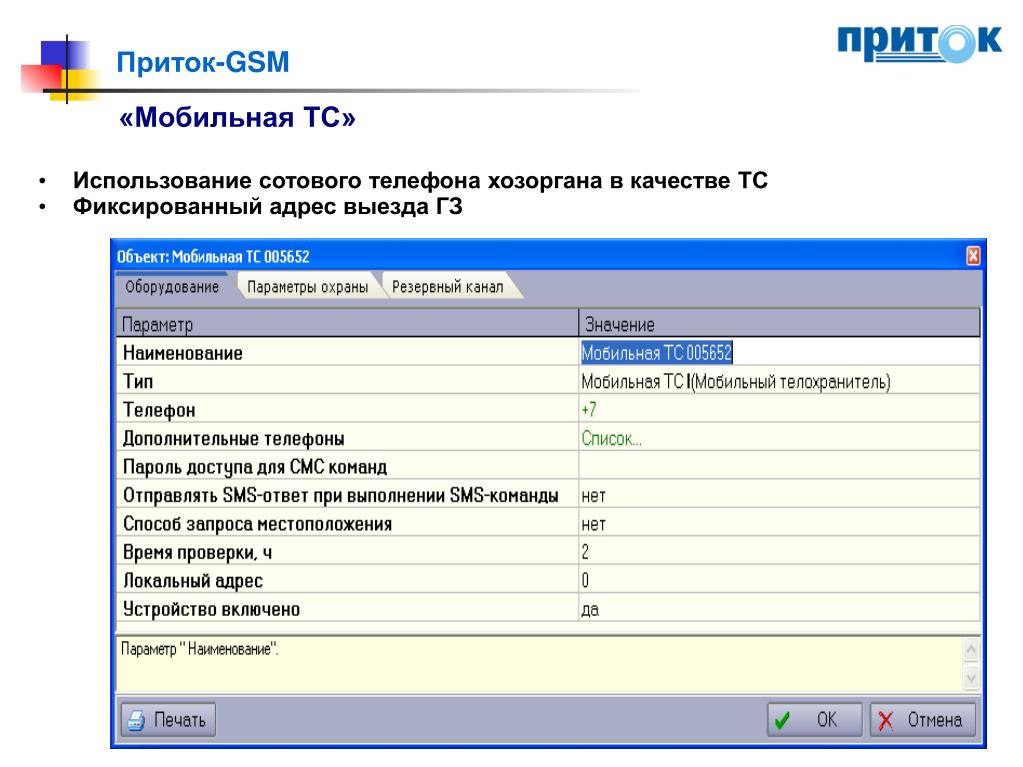Select Время проверки, ч row label
The height and width of the screenshot is (767, 1023).
[x=197, y=552]
